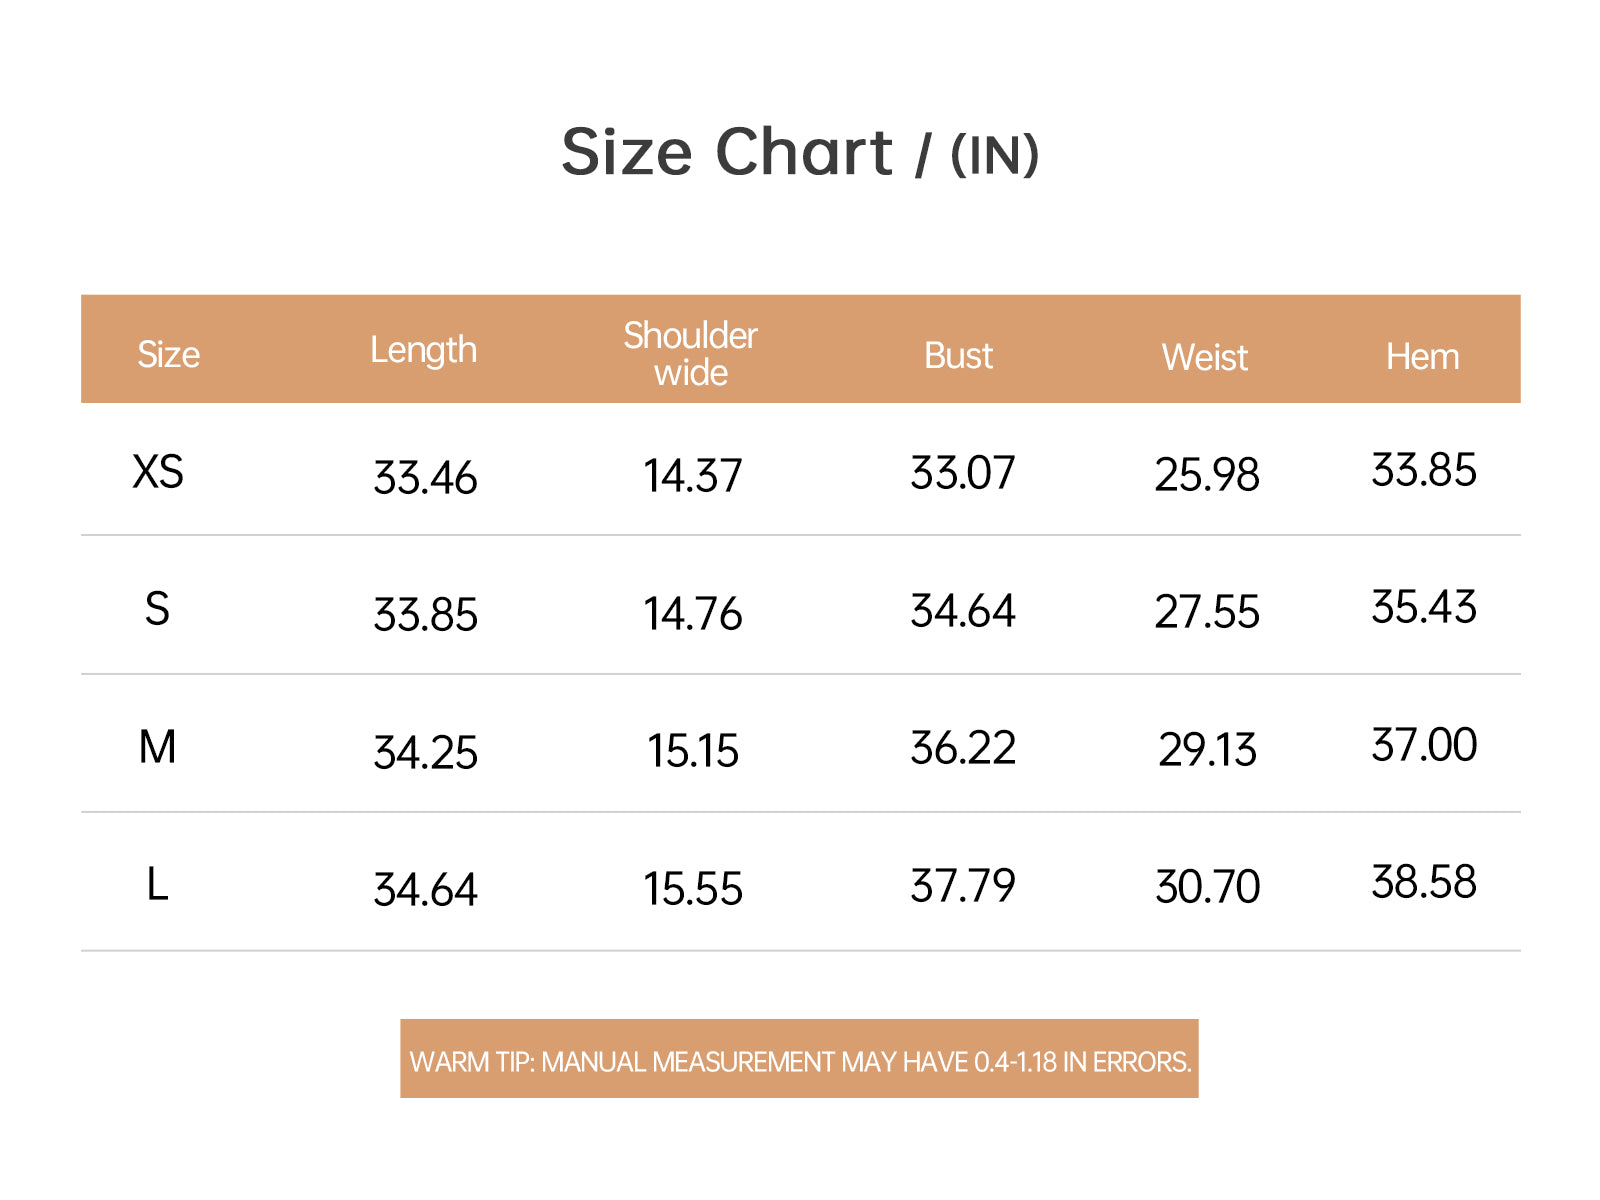
Task: Click the Hem column header
Action: pyautogui.click(x=1422, y=357)
